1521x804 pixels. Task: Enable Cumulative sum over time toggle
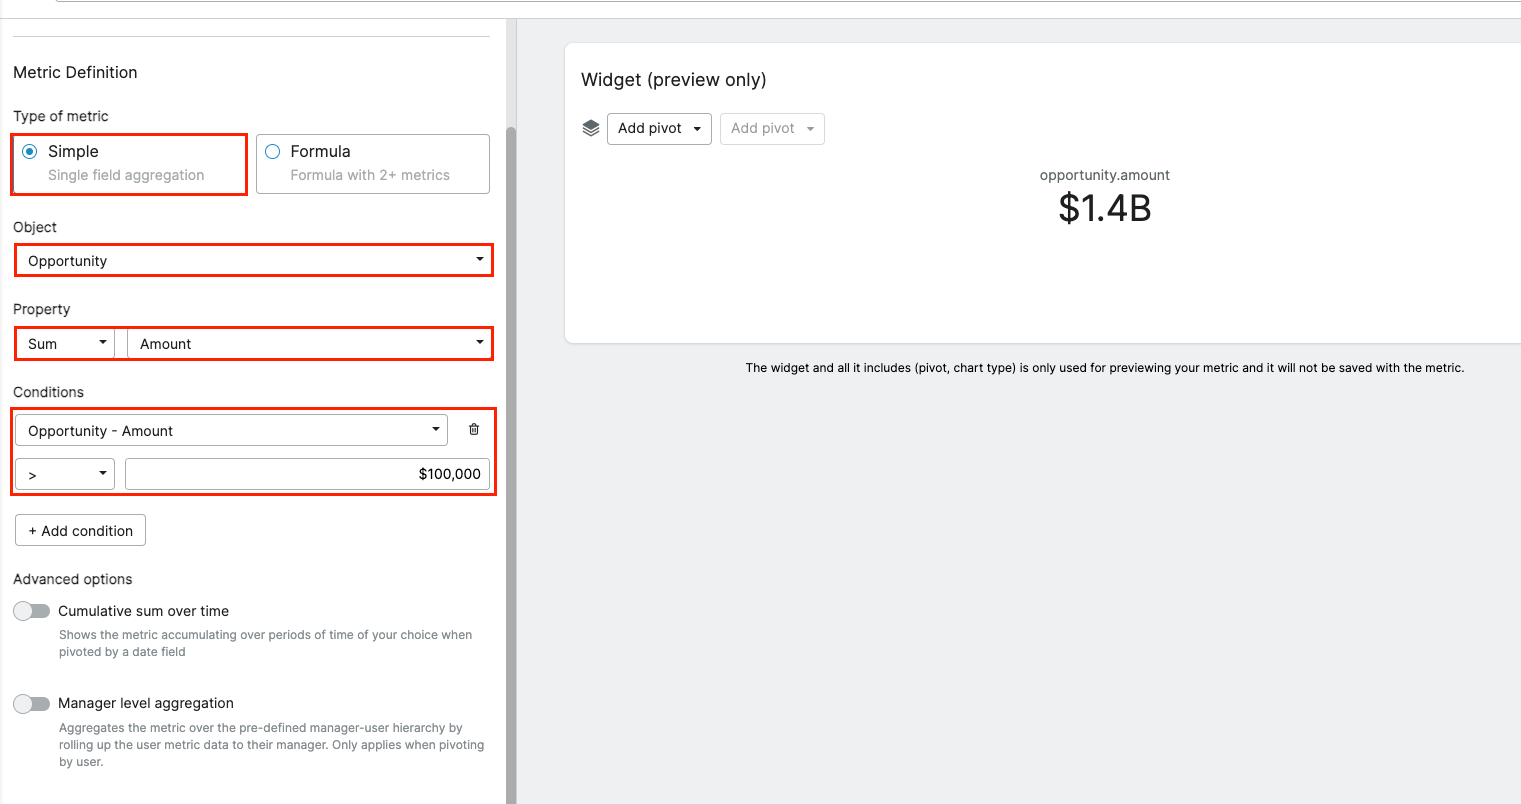32,611
